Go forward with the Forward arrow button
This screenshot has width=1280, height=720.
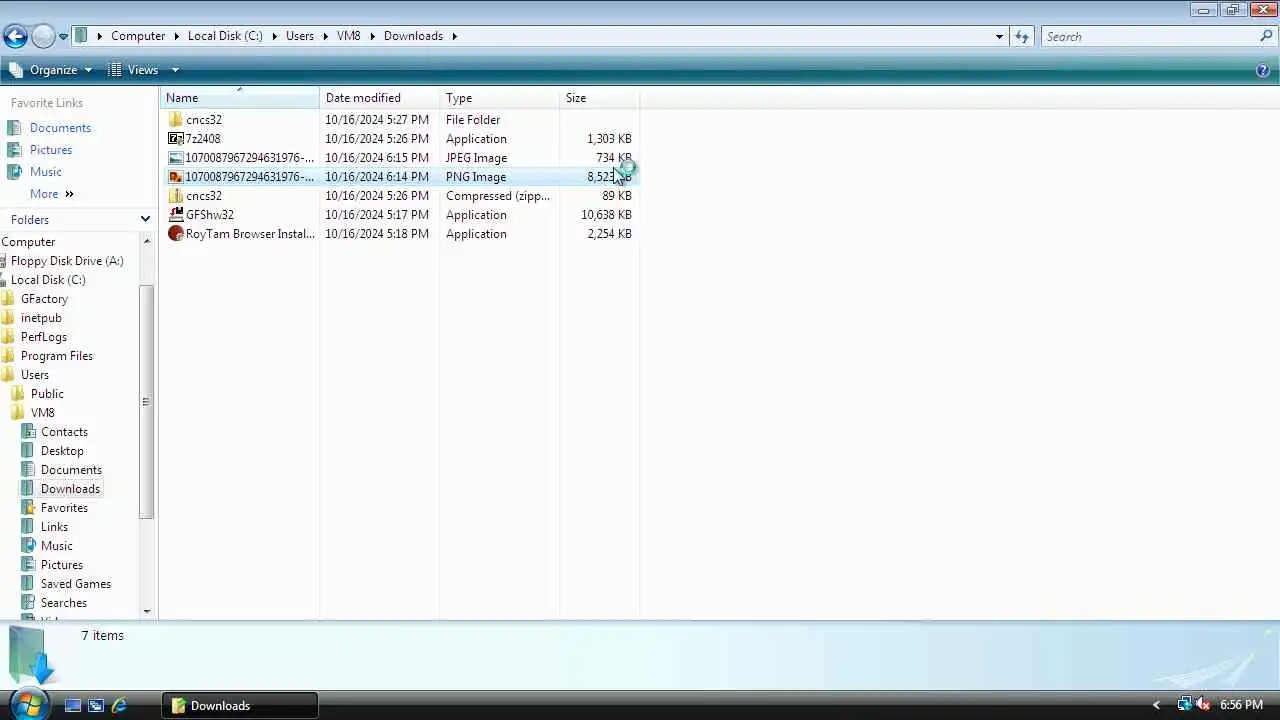(43, 36)
